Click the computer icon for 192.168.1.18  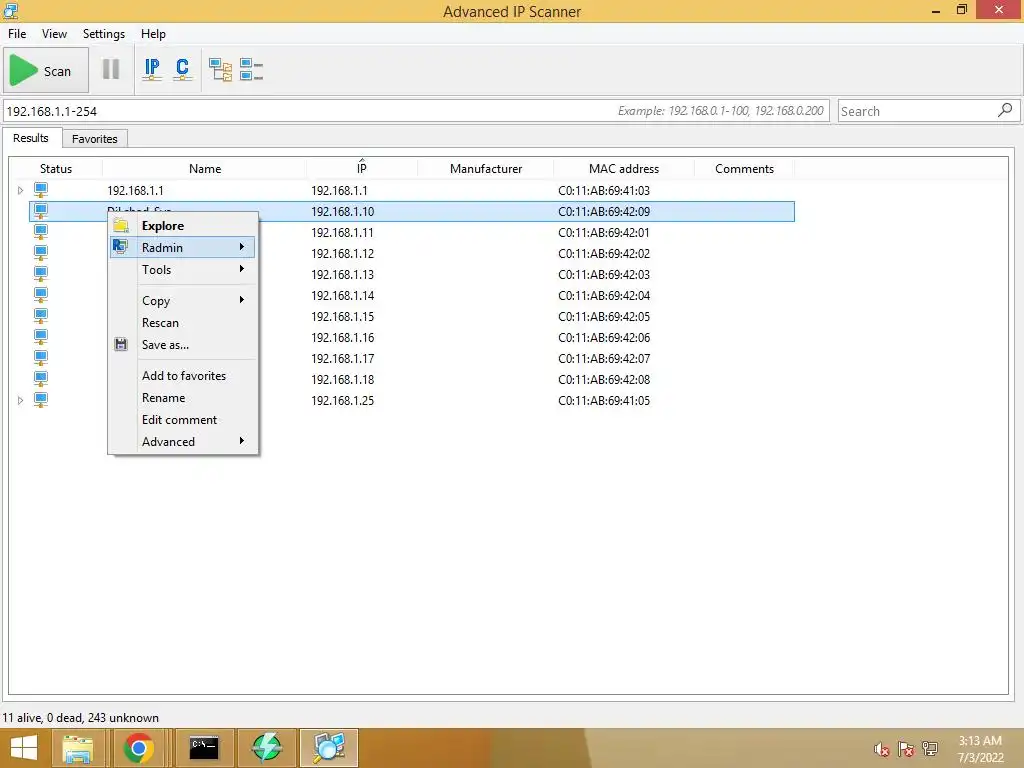[x=40, y=379]
